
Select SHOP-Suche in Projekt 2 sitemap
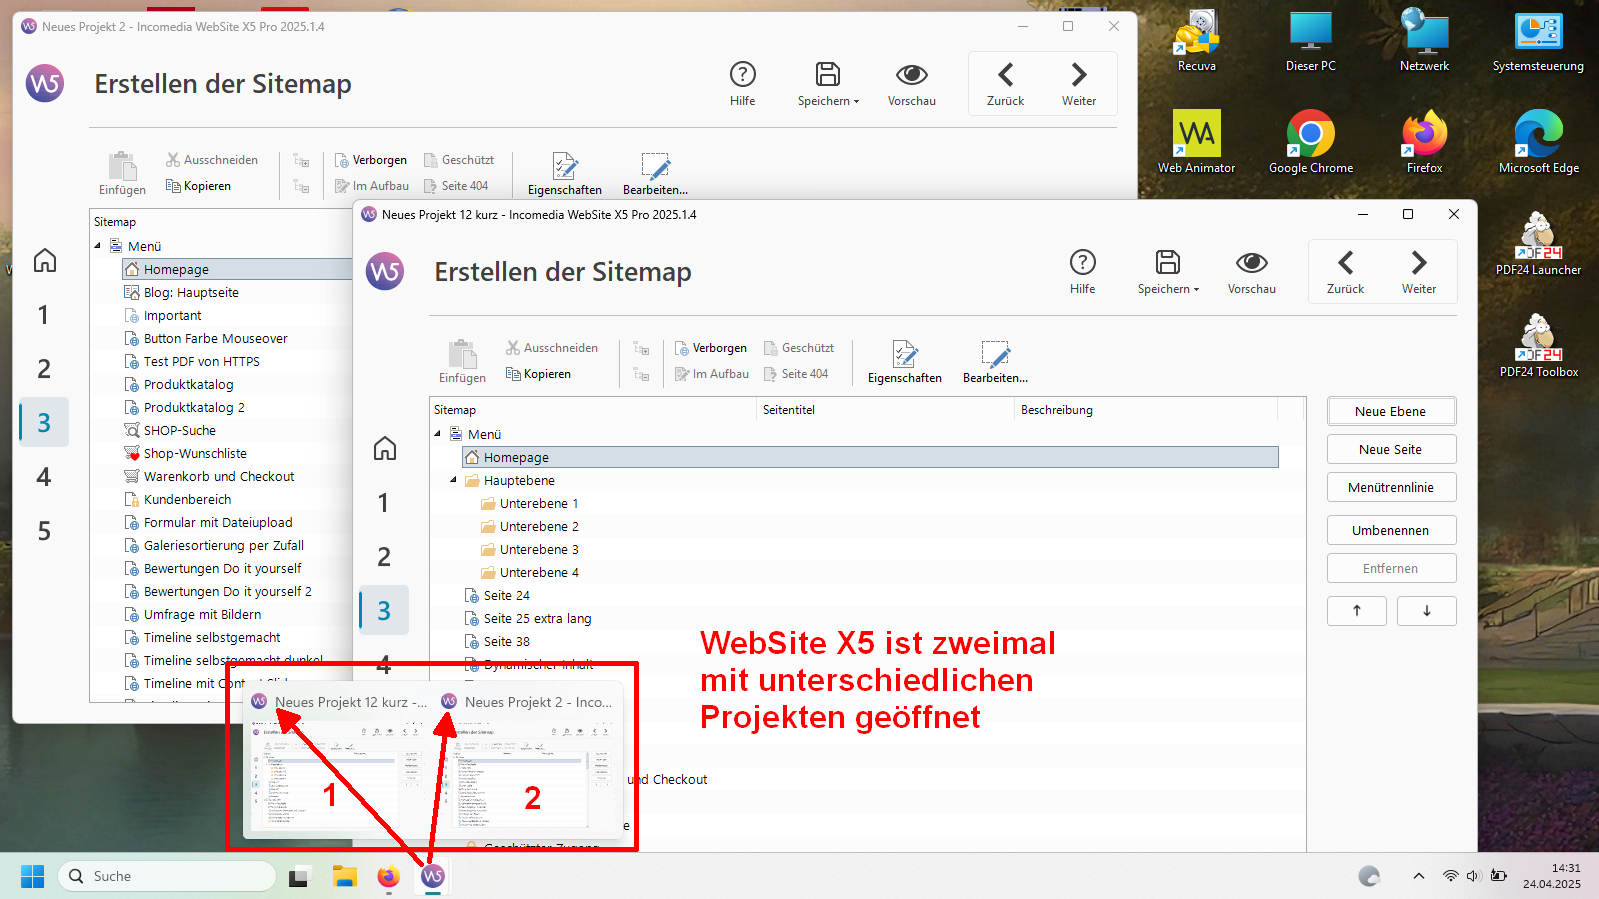(170, 430)
